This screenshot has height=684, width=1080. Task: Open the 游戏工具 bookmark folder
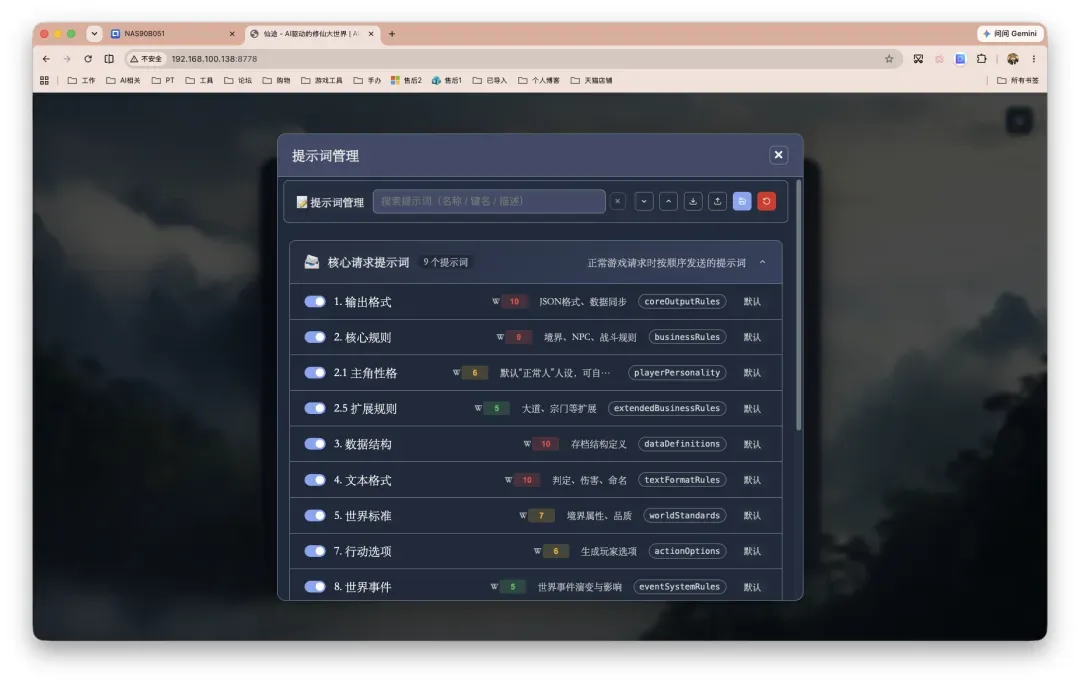(x=322, y=81)
